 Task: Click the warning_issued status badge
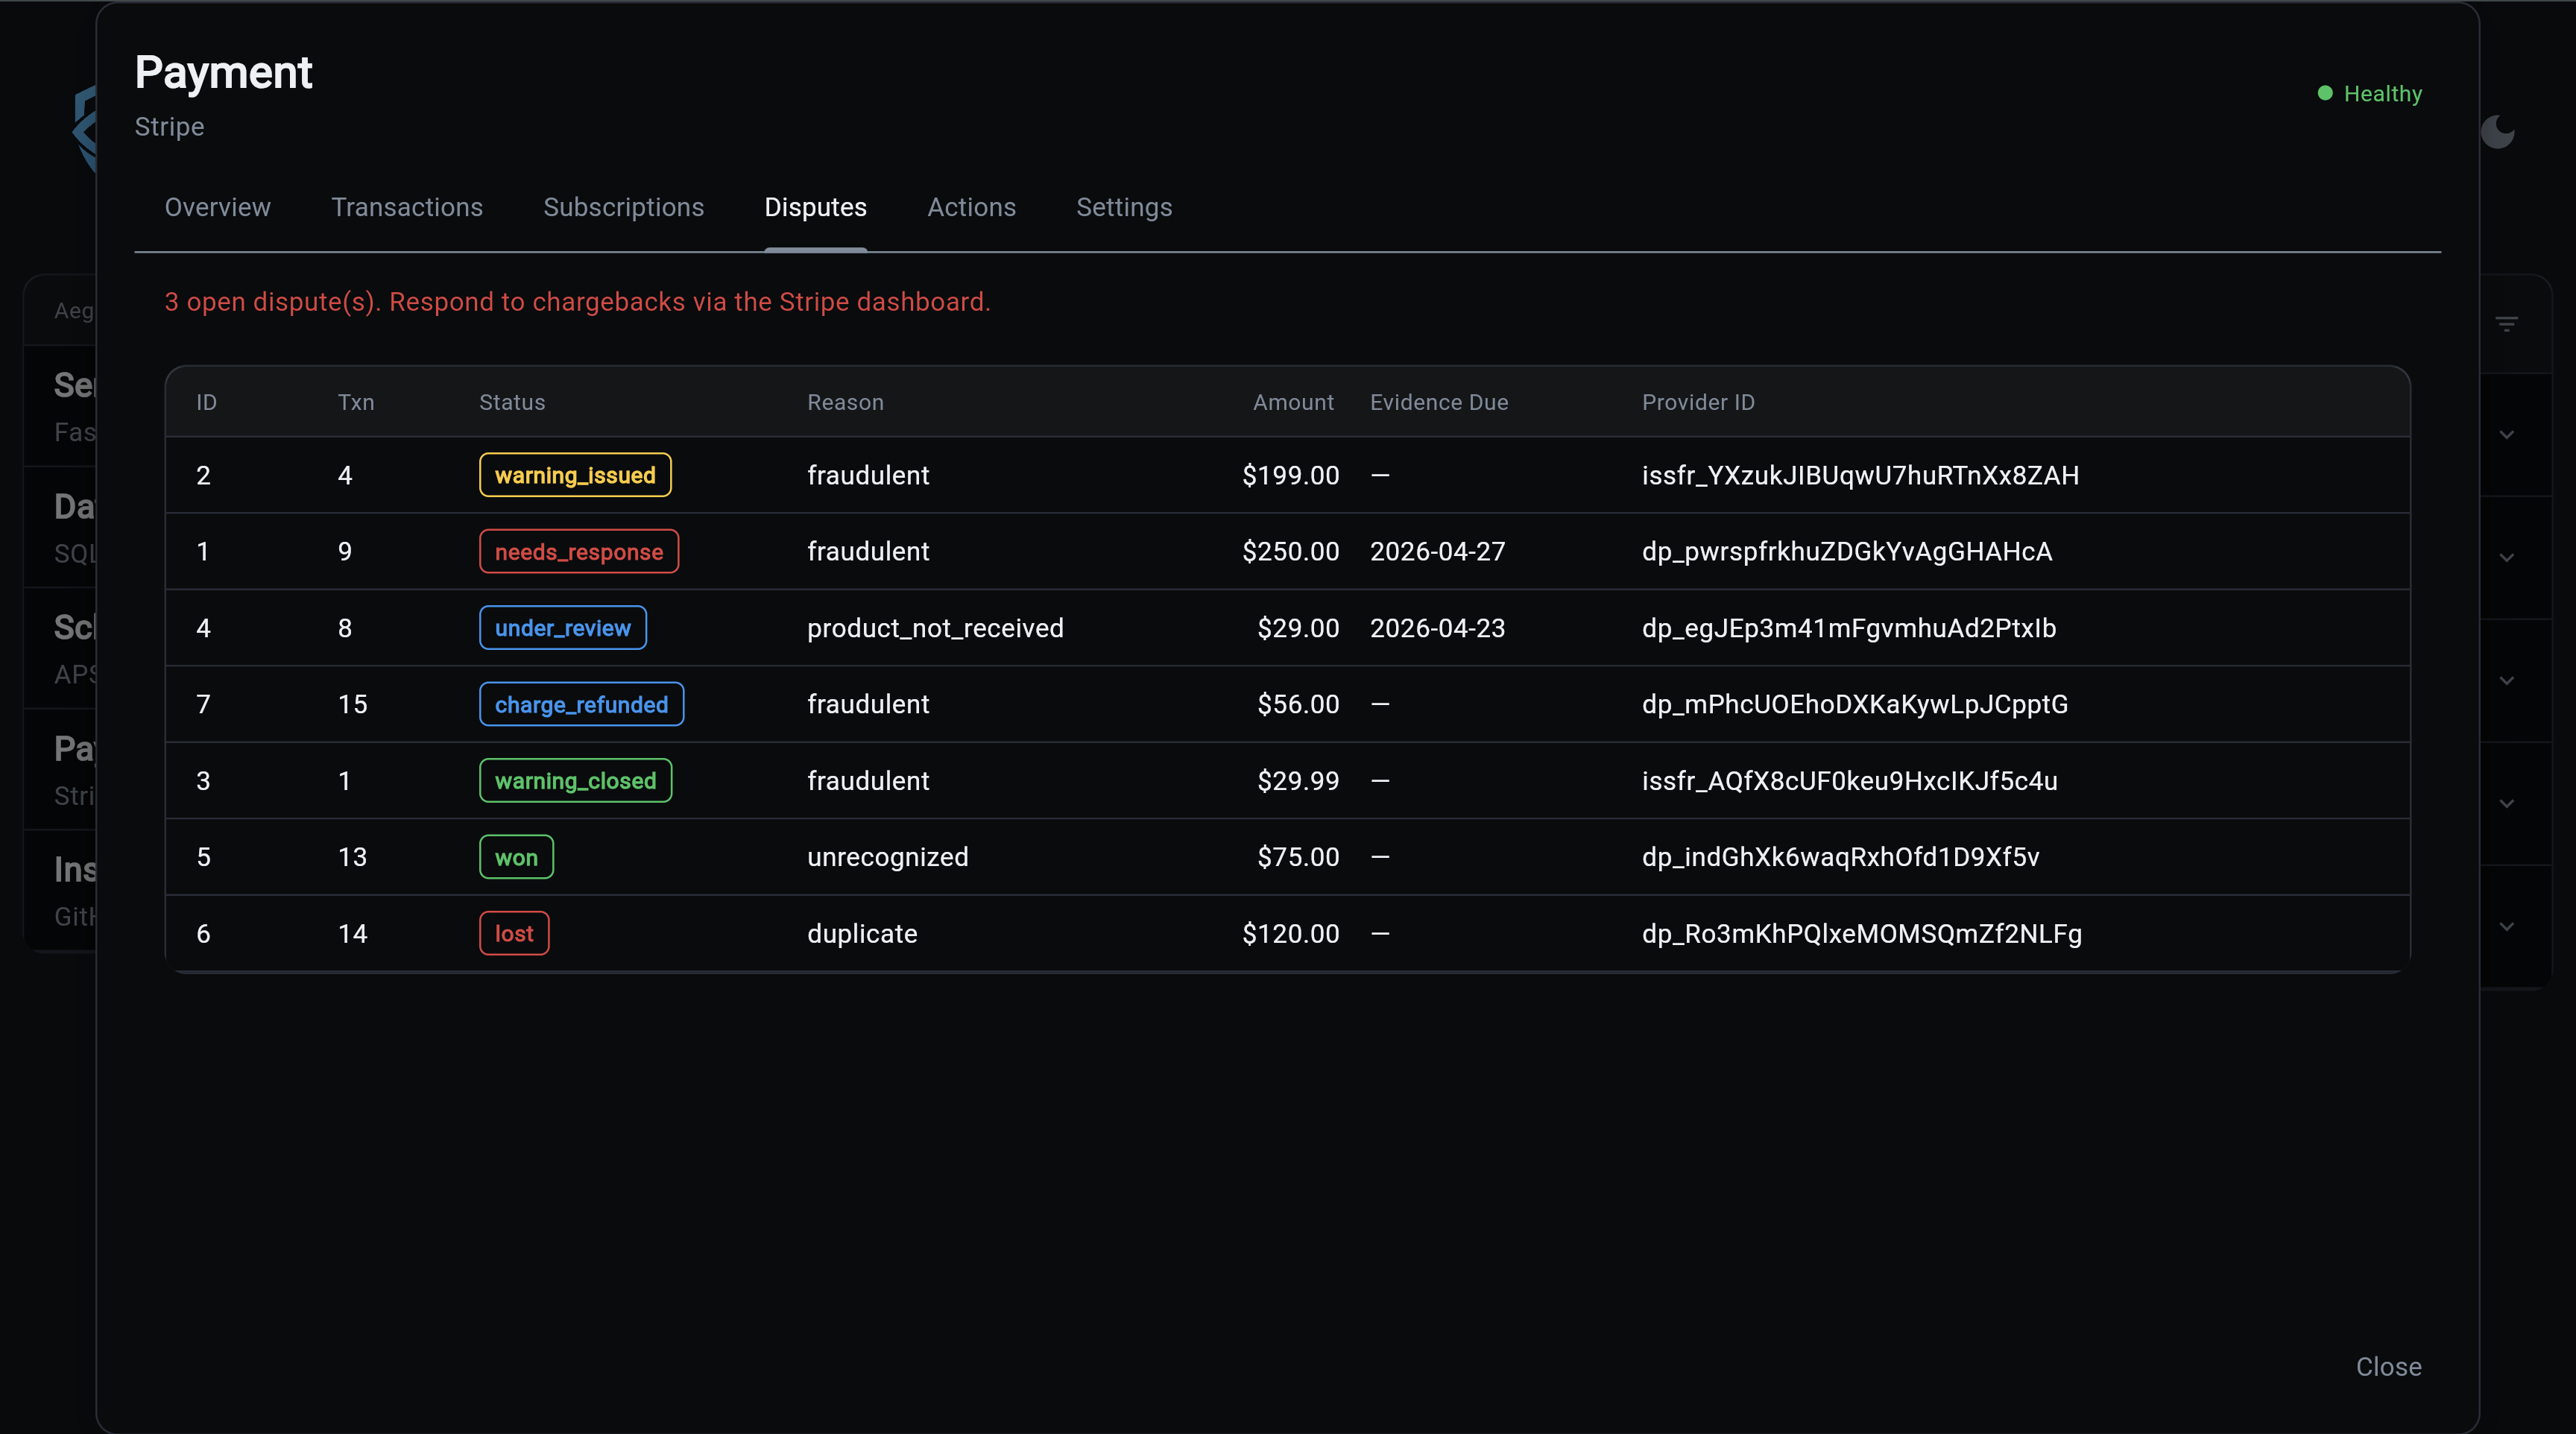tap(575, 475)
